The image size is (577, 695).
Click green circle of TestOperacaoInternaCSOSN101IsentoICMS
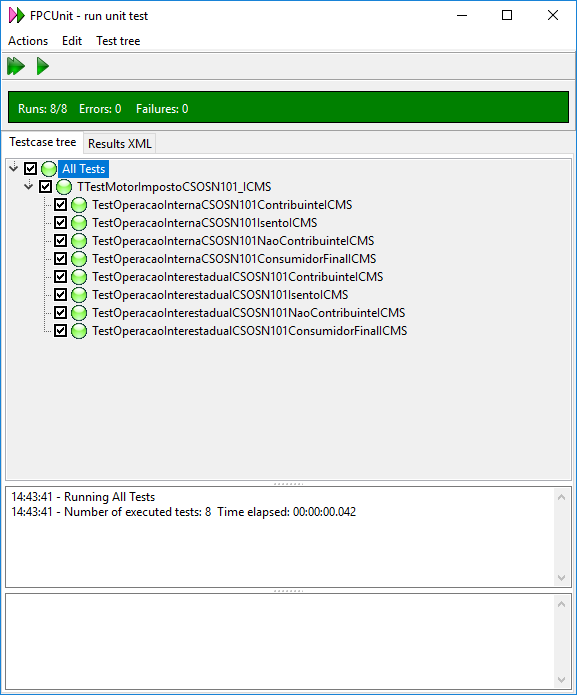coord(79,223)
